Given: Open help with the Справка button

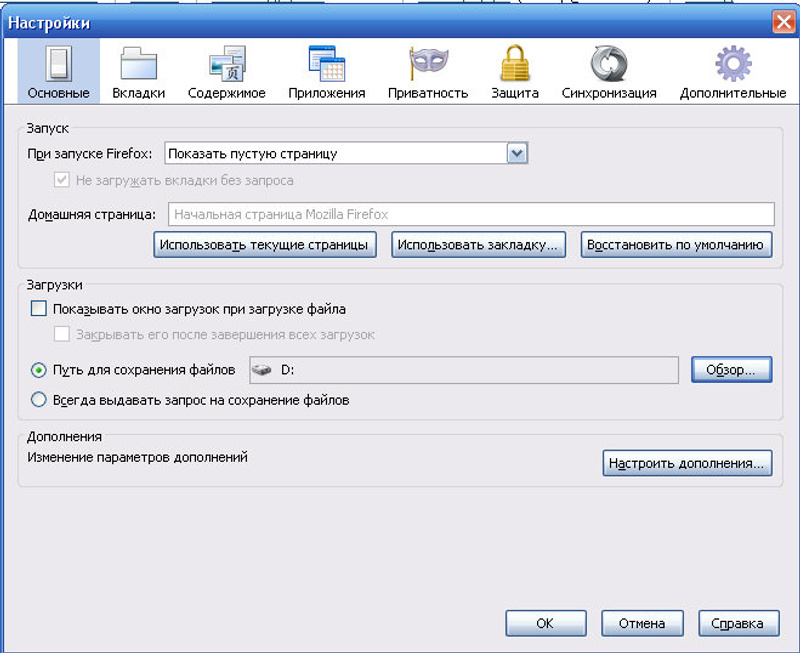Looking at the screenshot, I should coord(739,623).
